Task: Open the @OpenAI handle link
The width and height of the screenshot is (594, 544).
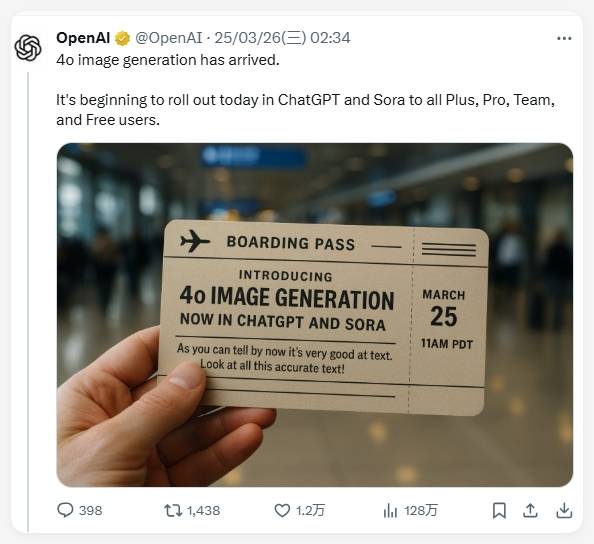Action: pyautogui.click(x=169, y=38)
